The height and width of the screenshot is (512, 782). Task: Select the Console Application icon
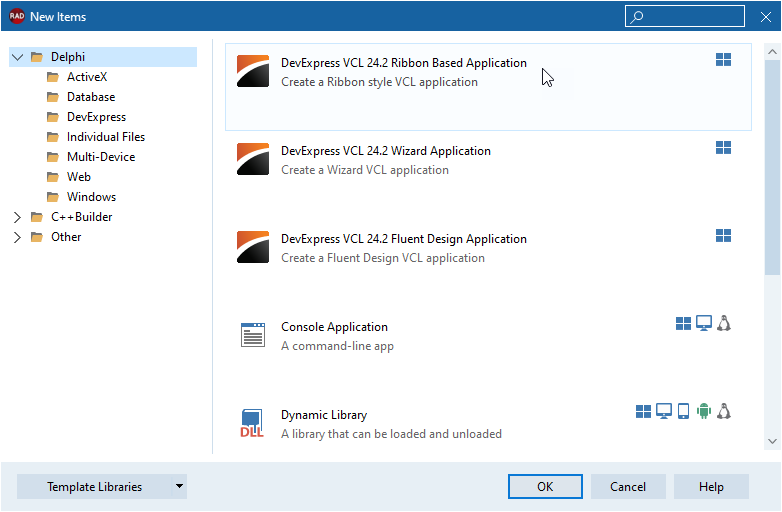253,335
